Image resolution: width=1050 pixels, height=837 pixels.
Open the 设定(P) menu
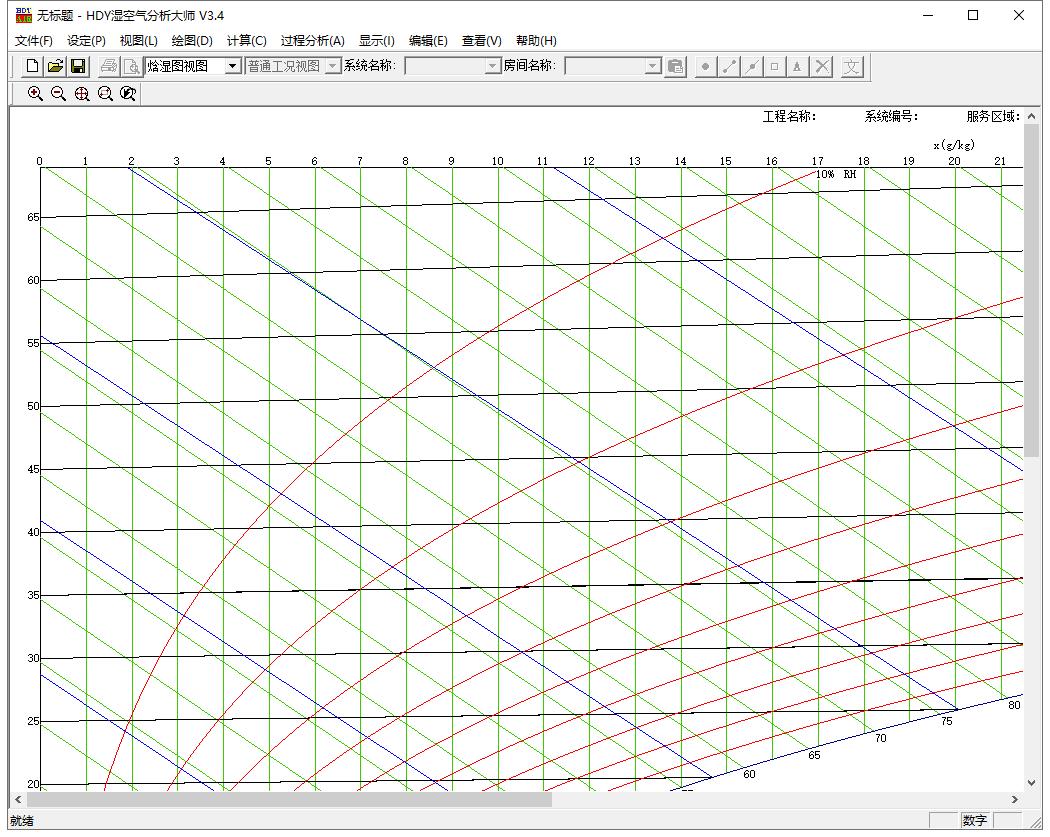pyautogui.click(x=86, y=41)
